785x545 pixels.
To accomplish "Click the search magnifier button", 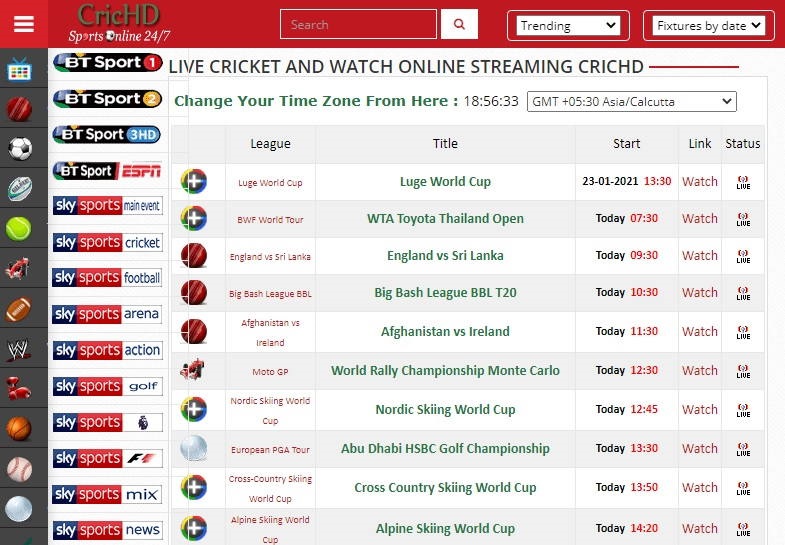I will 459,24.
